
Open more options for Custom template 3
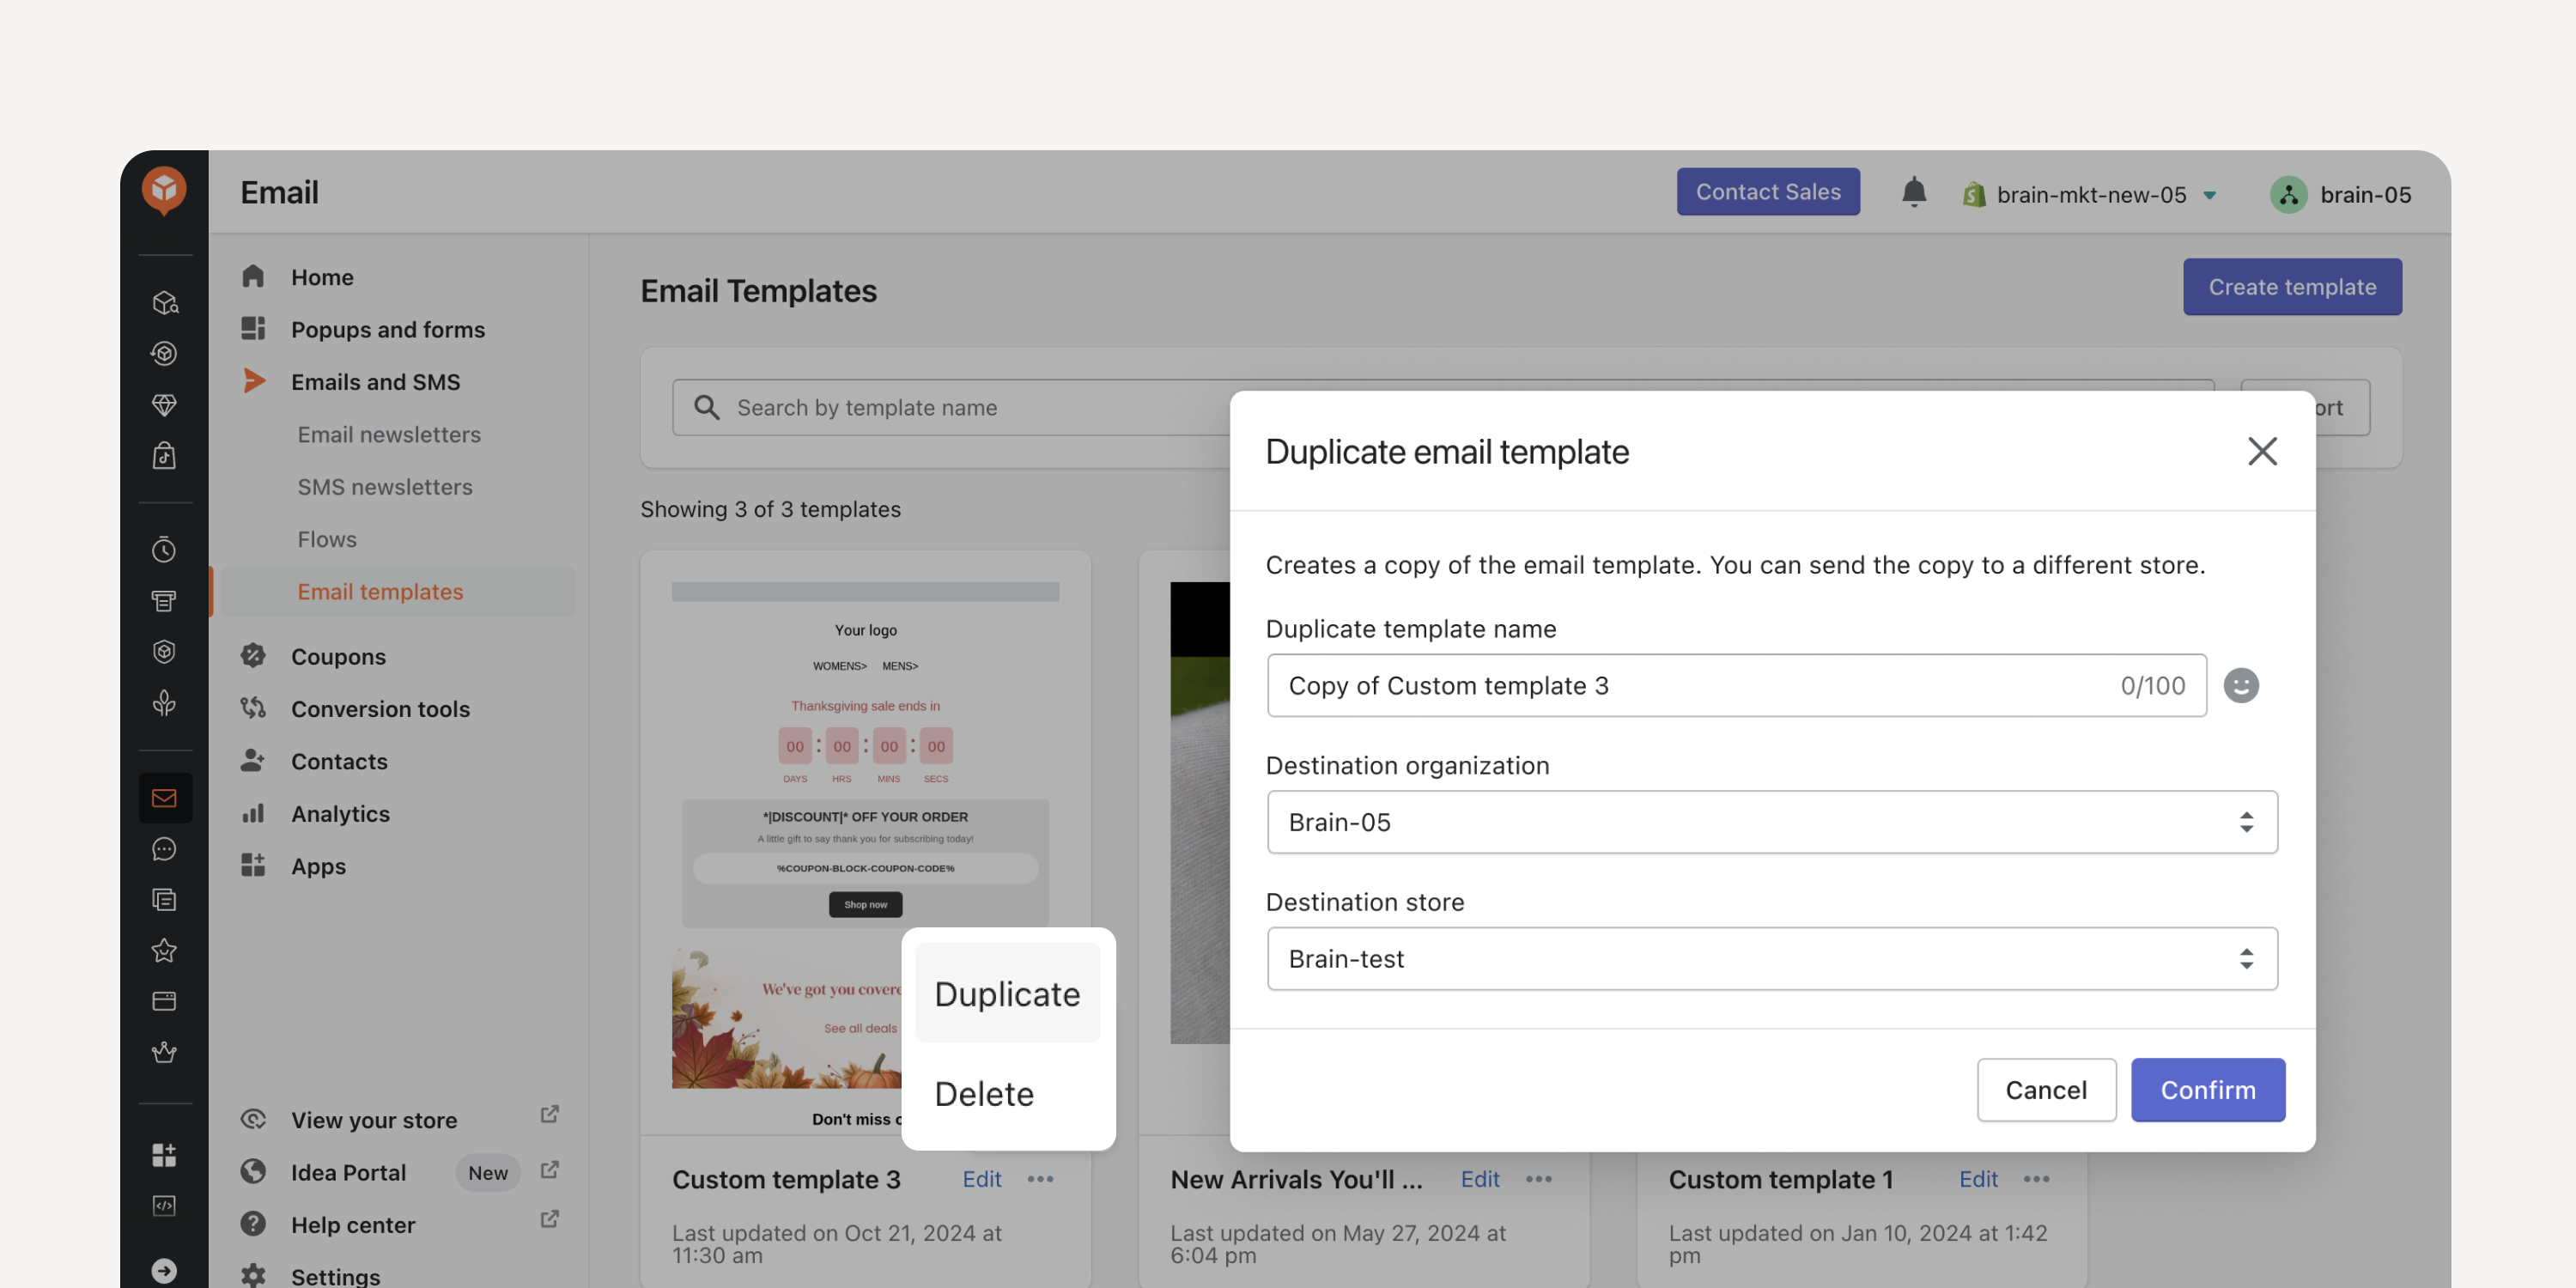pos(1040,1179)
